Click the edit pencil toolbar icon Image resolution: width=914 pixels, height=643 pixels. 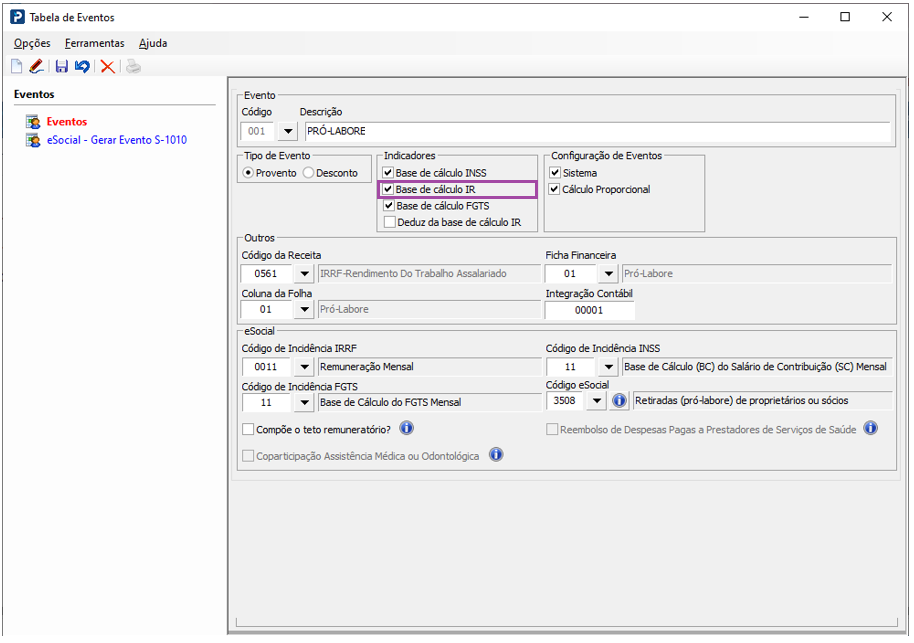37,66
